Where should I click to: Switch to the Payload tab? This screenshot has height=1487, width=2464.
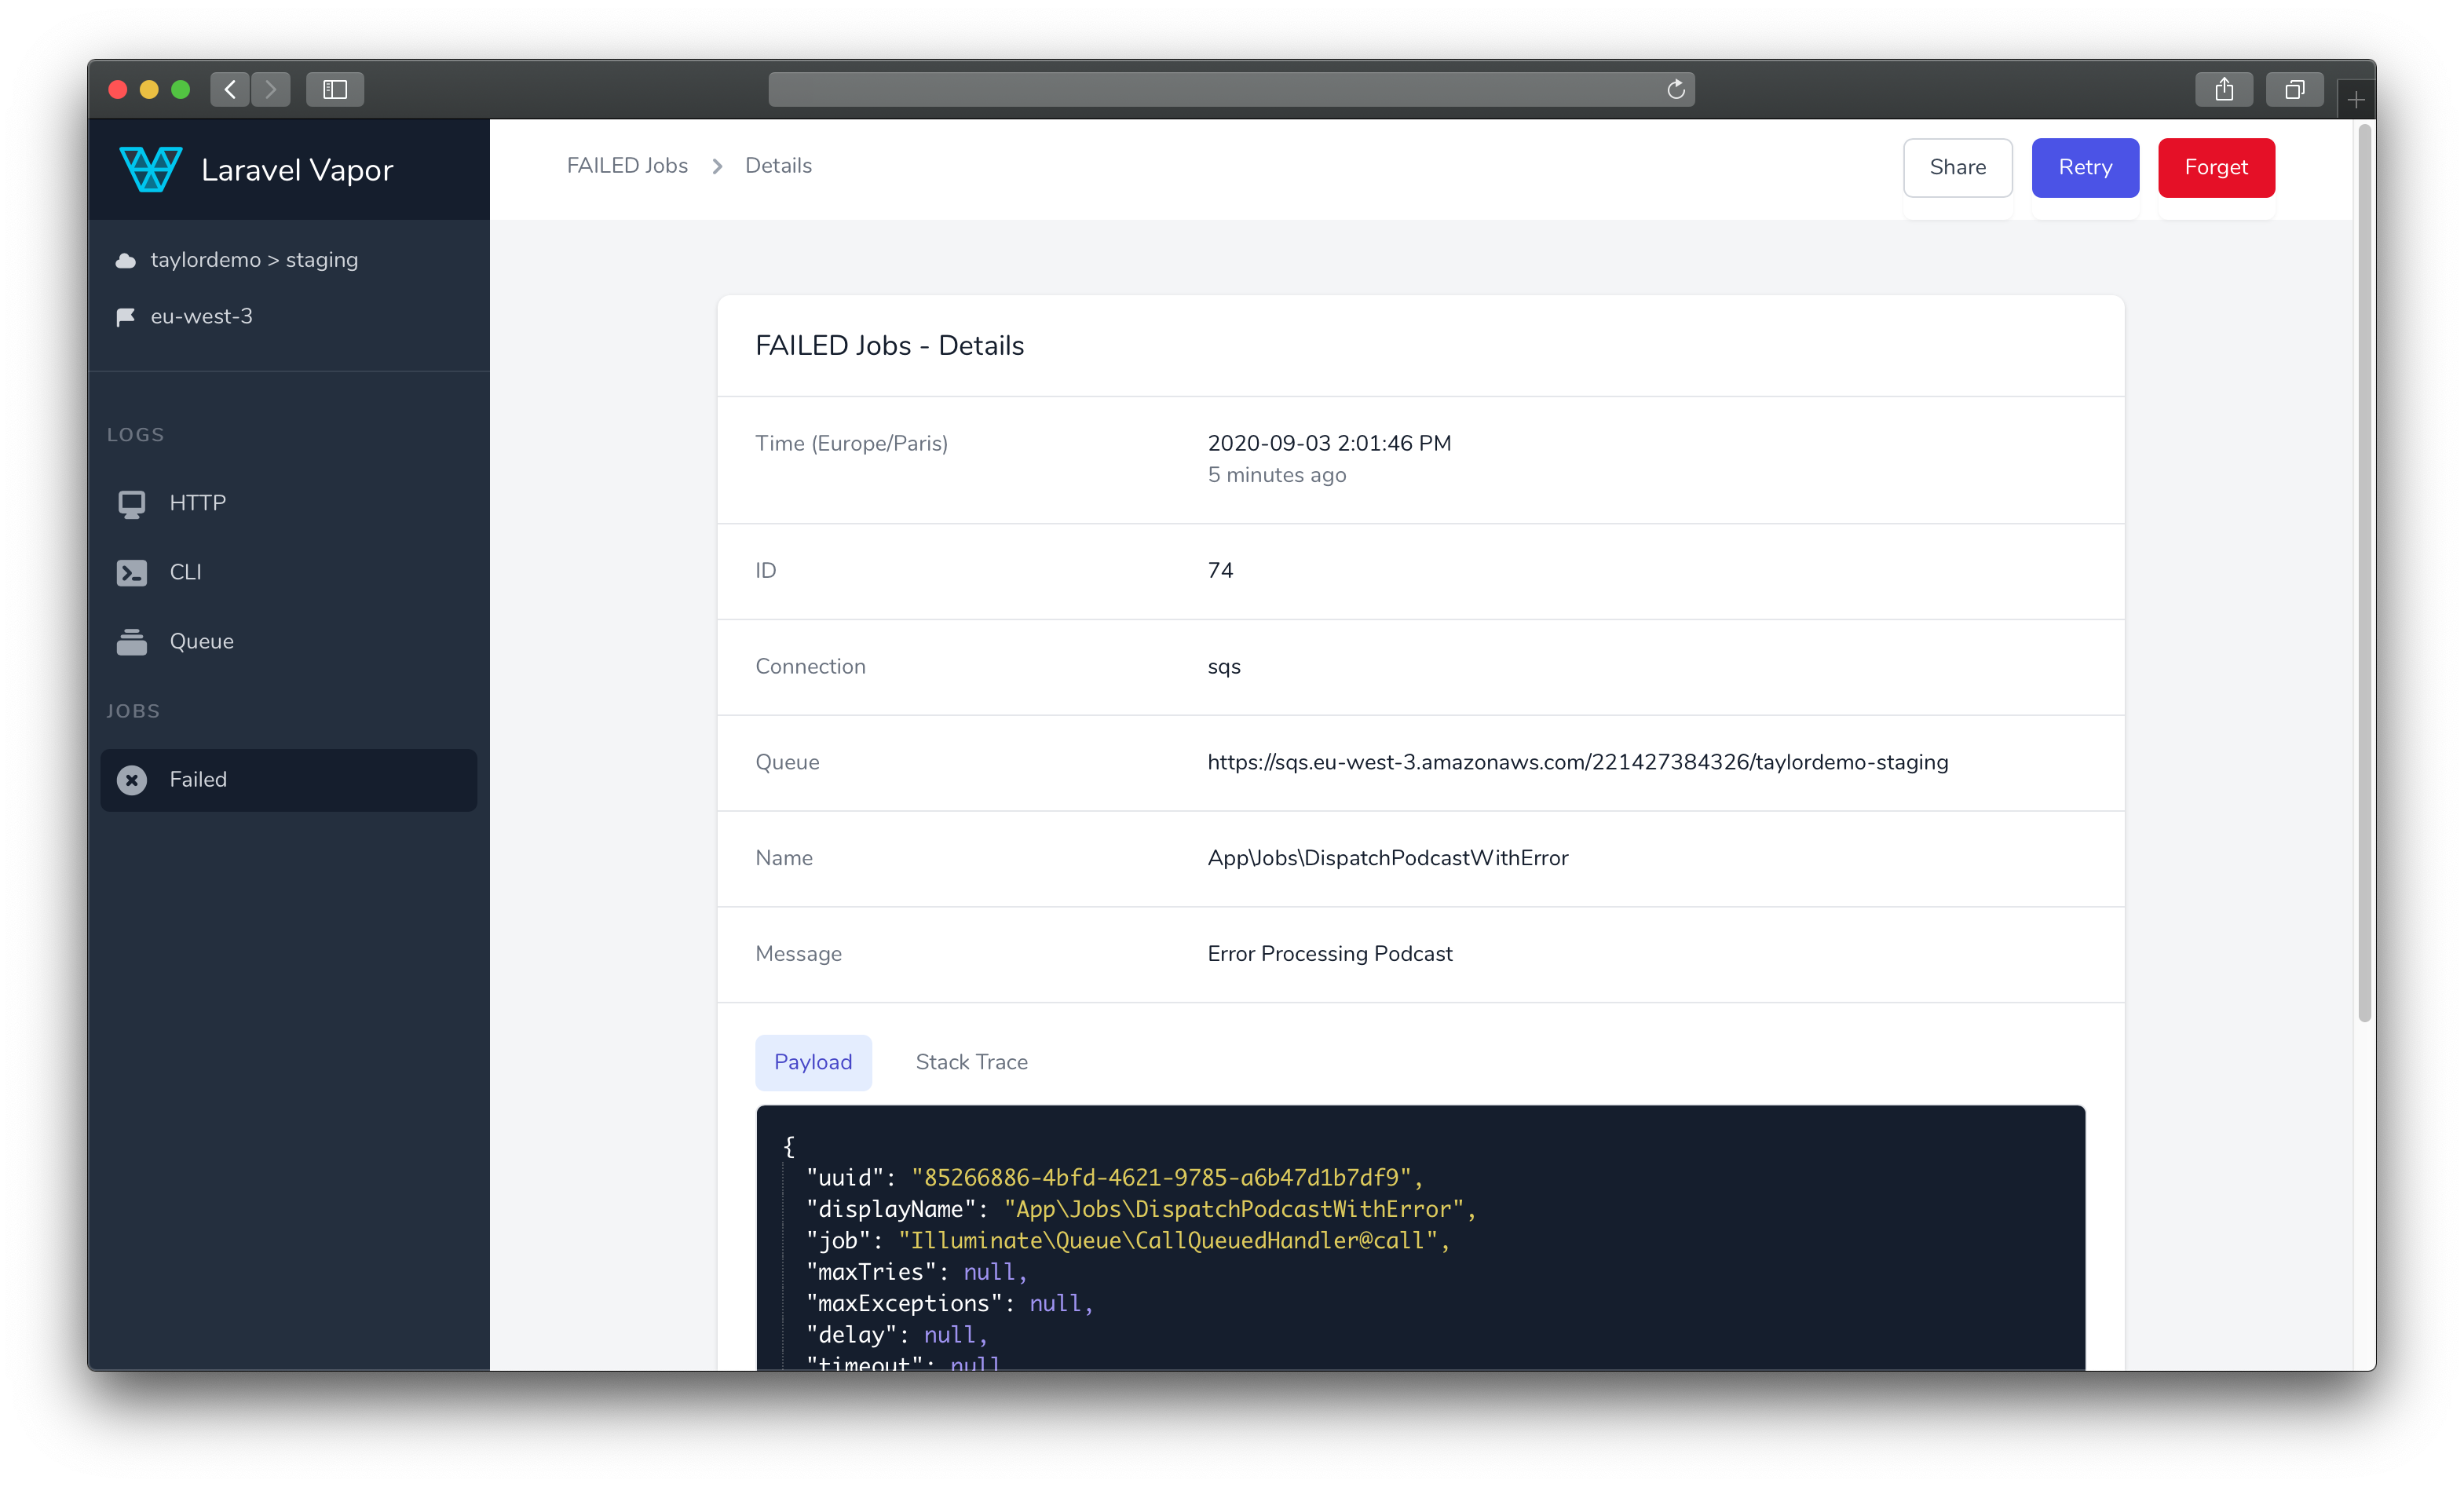(813, 1062)
